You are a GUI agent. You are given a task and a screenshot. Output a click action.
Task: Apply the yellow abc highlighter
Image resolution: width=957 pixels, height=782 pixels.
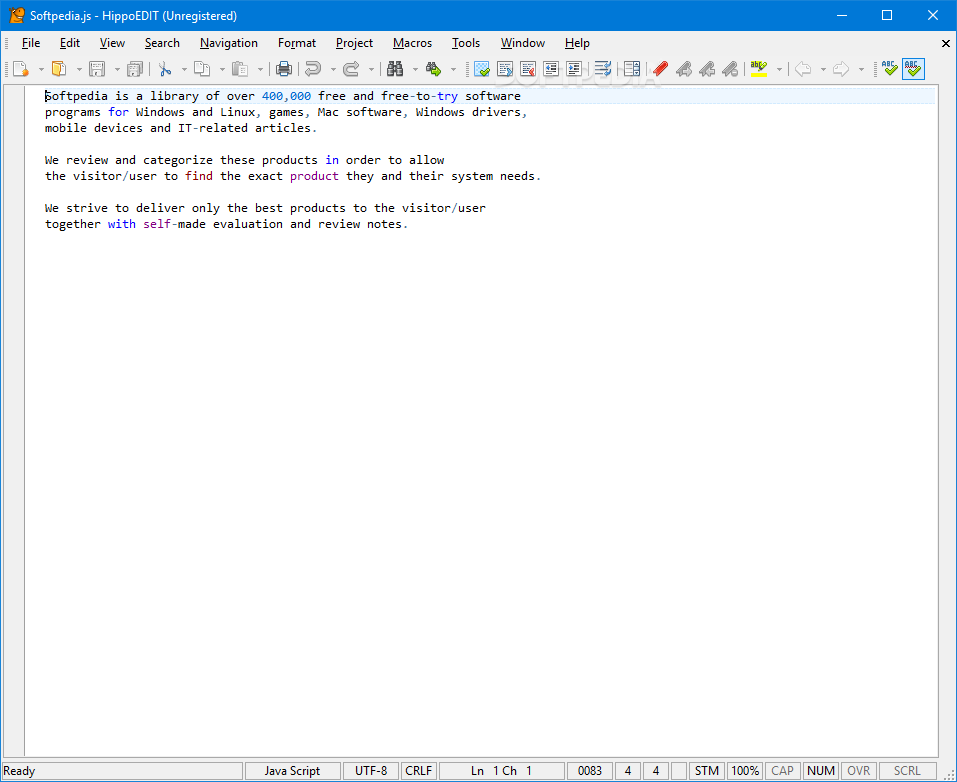759,69
